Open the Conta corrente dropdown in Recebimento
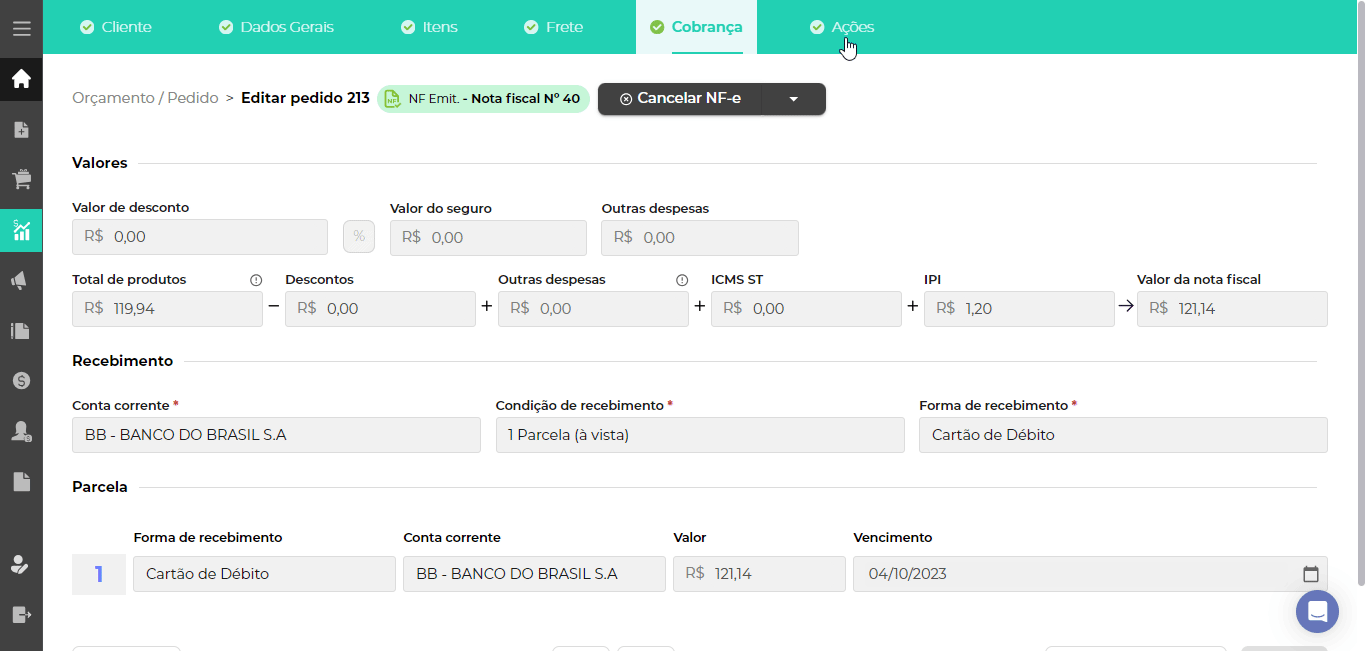The height and width of the screenshot is (651, 1366). pos(276,435)
